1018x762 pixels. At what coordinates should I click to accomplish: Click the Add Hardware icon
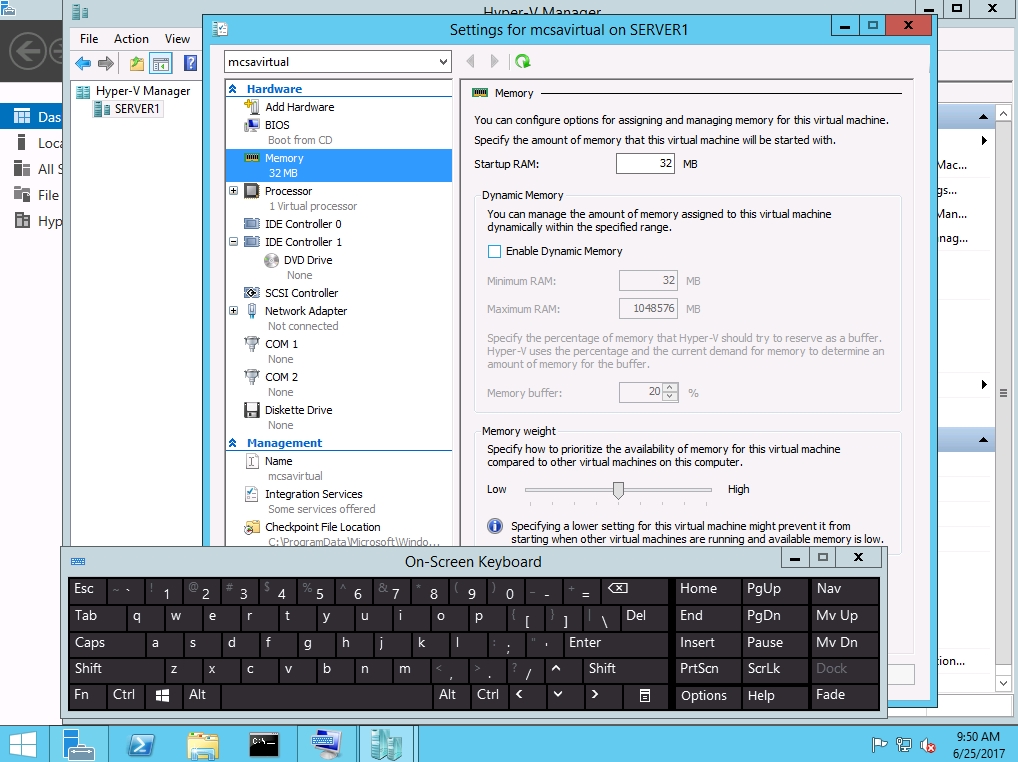tap(251, 106)
